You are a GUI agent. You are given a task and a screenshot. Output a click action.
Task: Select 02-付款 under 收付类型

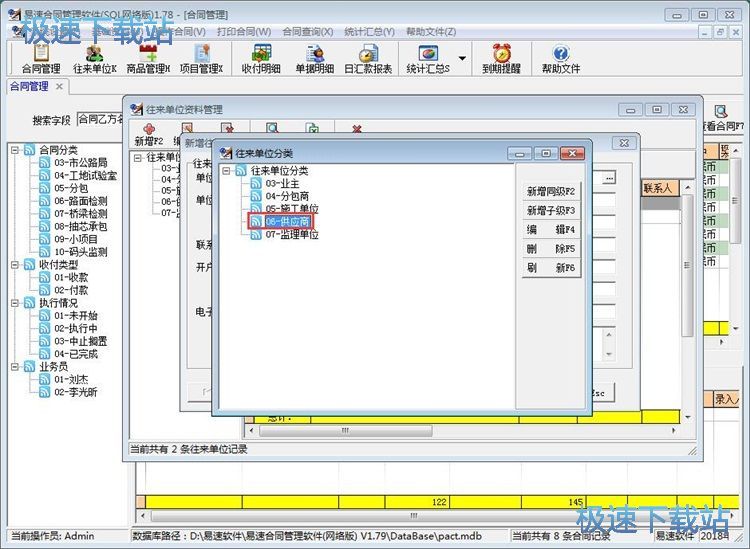pos(71,290)
